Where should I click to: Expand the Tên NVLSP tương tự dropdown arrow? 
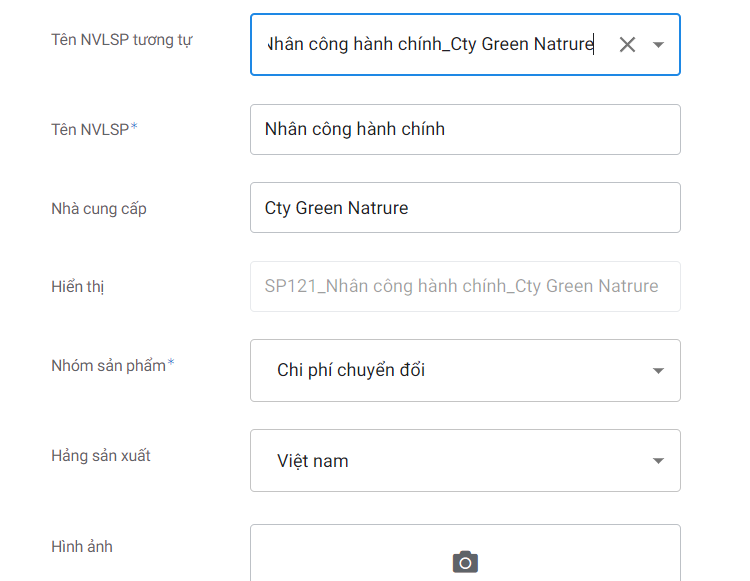pos(658,45)
